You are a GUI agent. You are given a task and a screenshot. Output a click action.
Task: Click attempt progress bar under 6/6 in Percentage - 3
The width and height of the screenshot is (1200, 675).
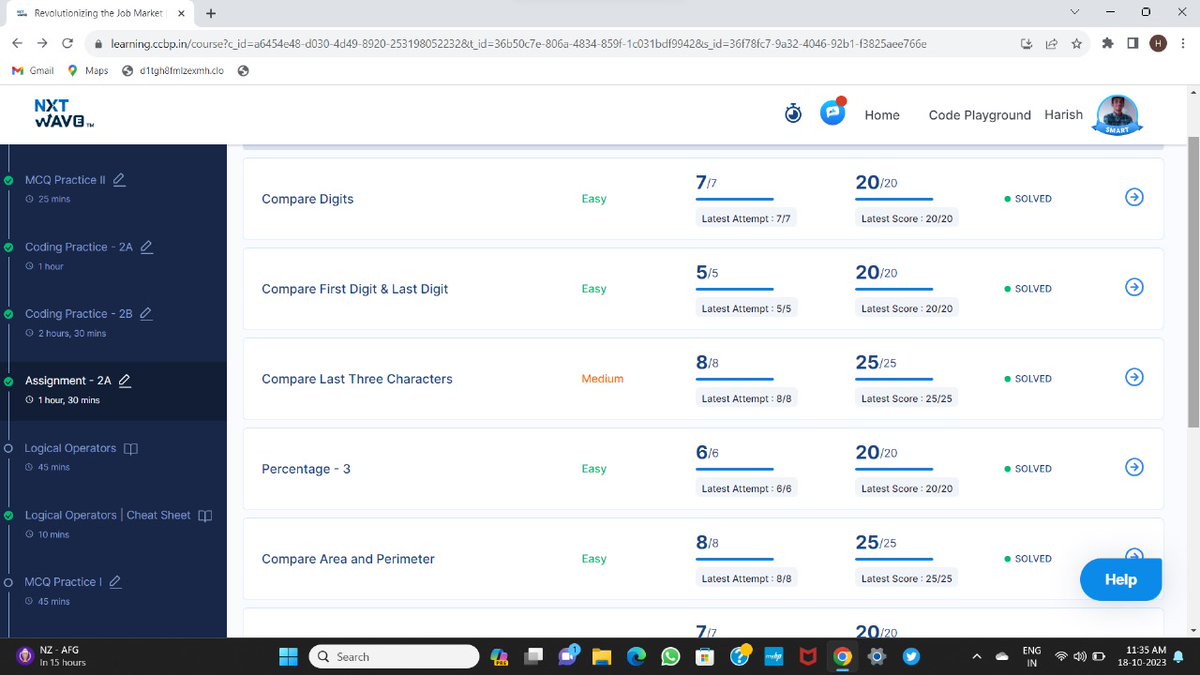[734, 469]
